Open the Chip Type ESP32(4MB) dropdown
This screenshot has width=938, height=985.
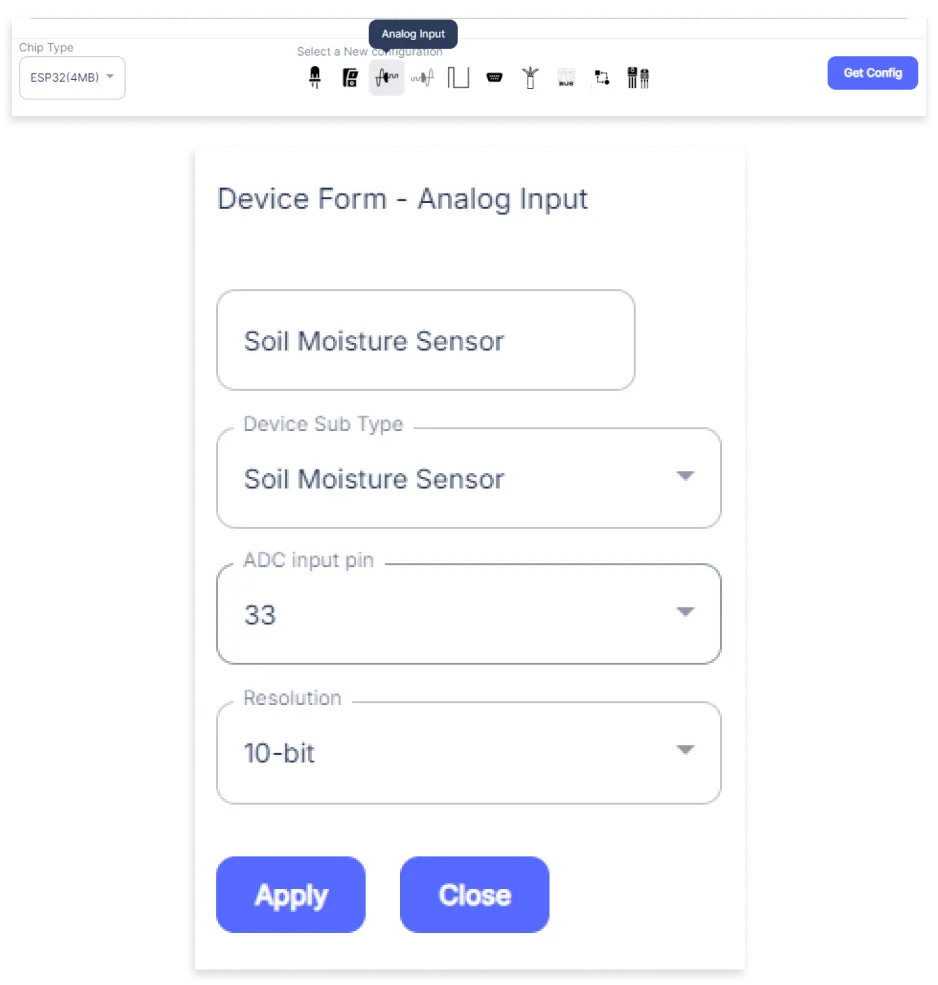(x=72, y=77)
